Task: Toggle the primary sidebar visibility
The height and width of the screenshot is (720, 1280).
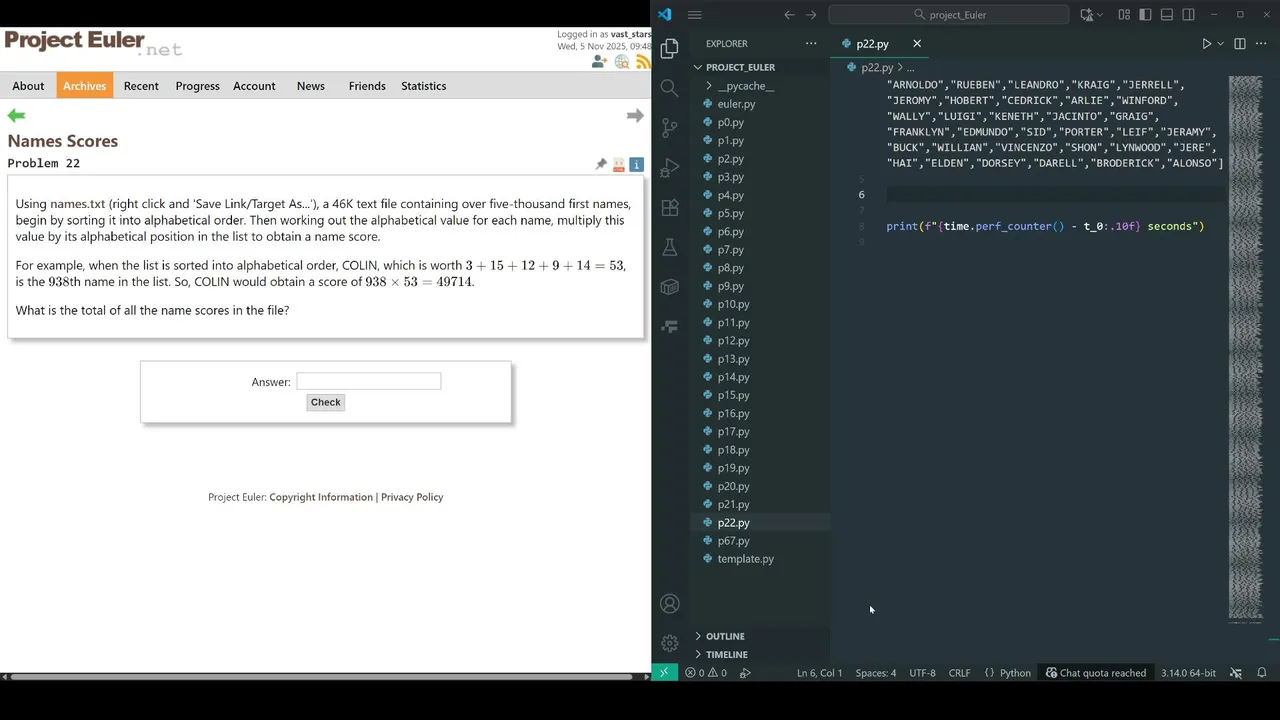Action: (1145, 15)
